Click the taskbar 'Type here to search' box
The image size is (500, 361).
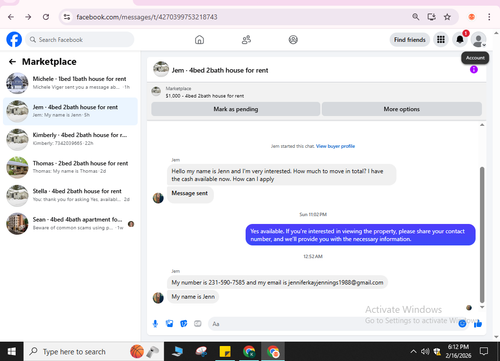point(94,351)
